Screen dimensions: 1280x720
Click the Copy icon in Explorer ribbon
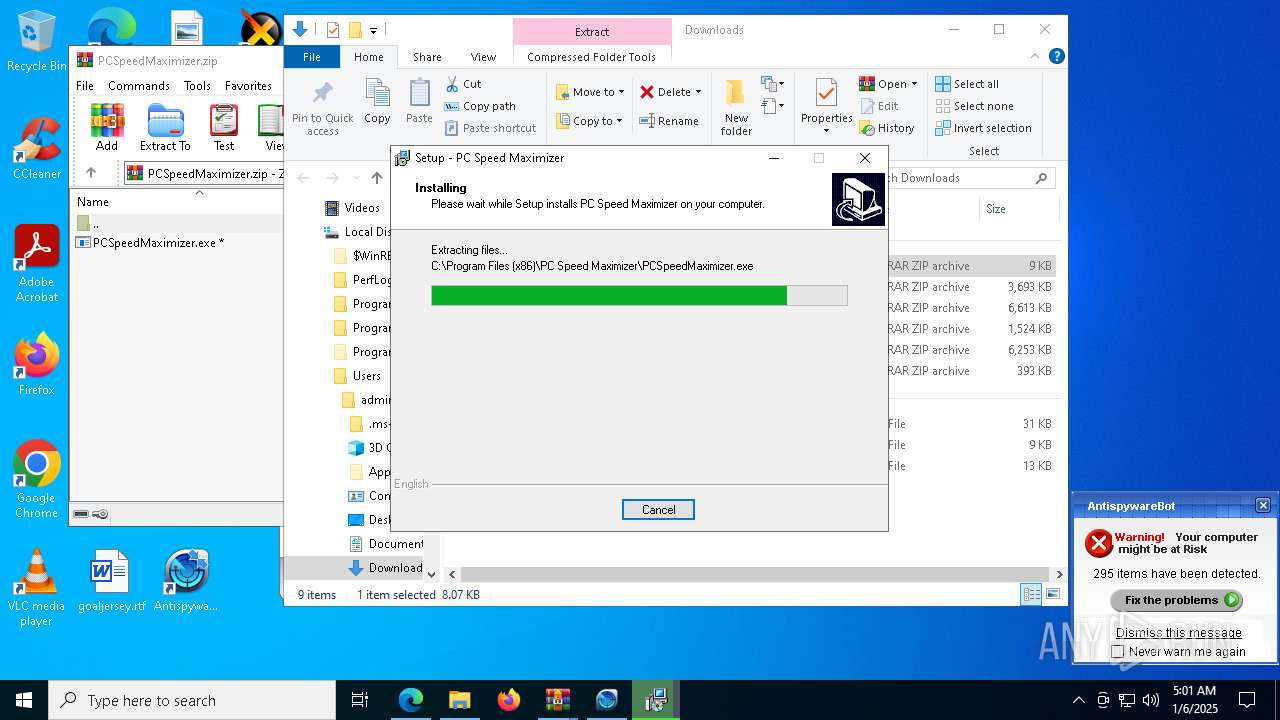(x=377, y=102)
